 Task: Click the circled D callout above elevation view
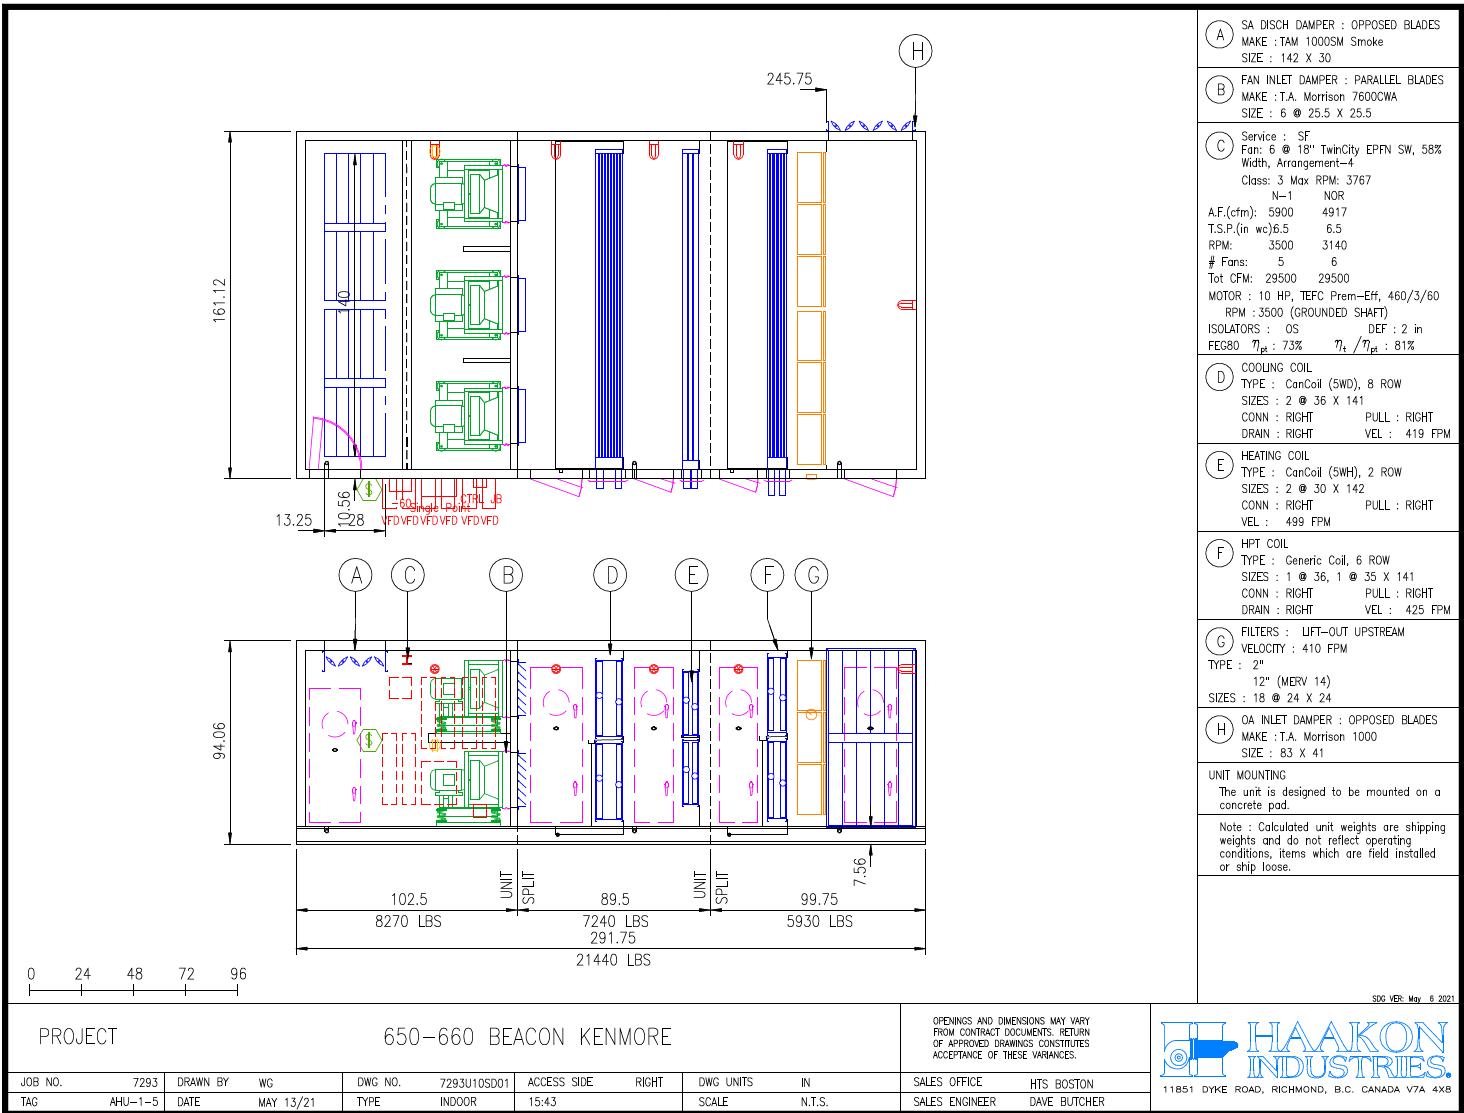(x=611, y=575)
